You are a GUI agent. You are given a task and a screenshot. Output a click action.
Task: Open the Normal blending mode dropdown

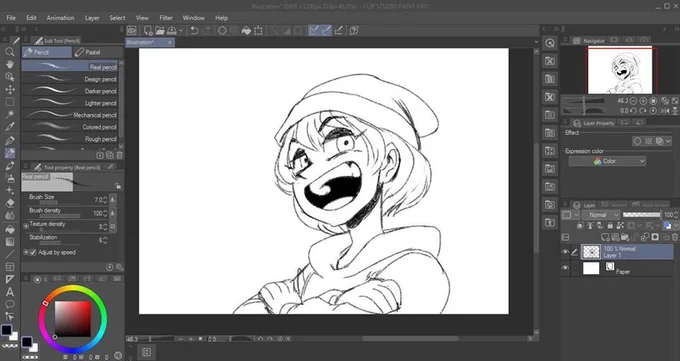coord(601,215)
